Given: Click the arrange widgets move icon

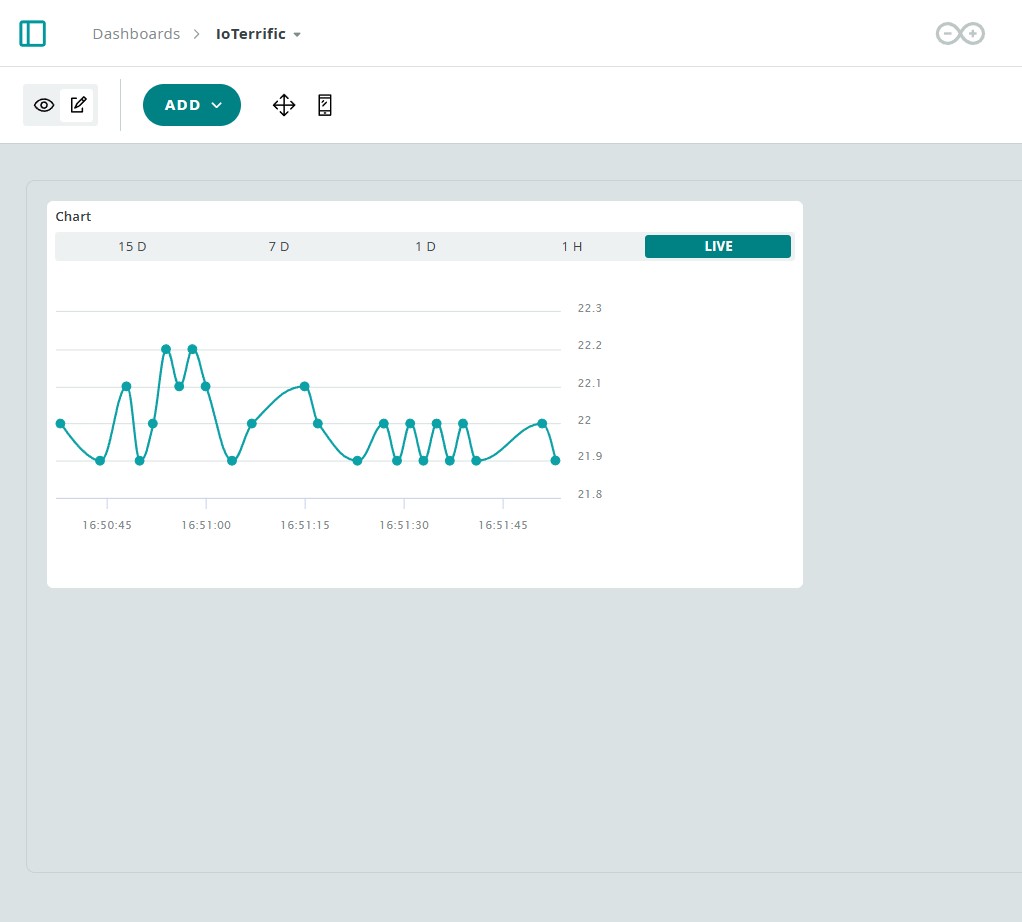Looking at the screenshot, I should tap(284, 105).
